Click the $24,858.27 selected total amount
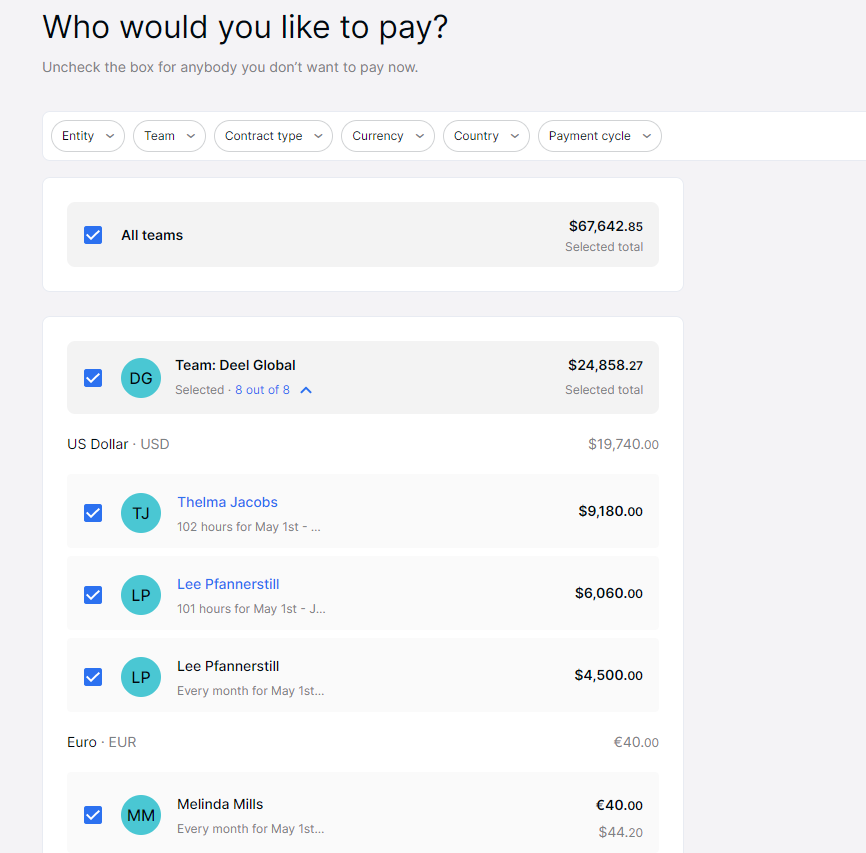The width and height of the screenshot is (866, 853). point(606,366)
